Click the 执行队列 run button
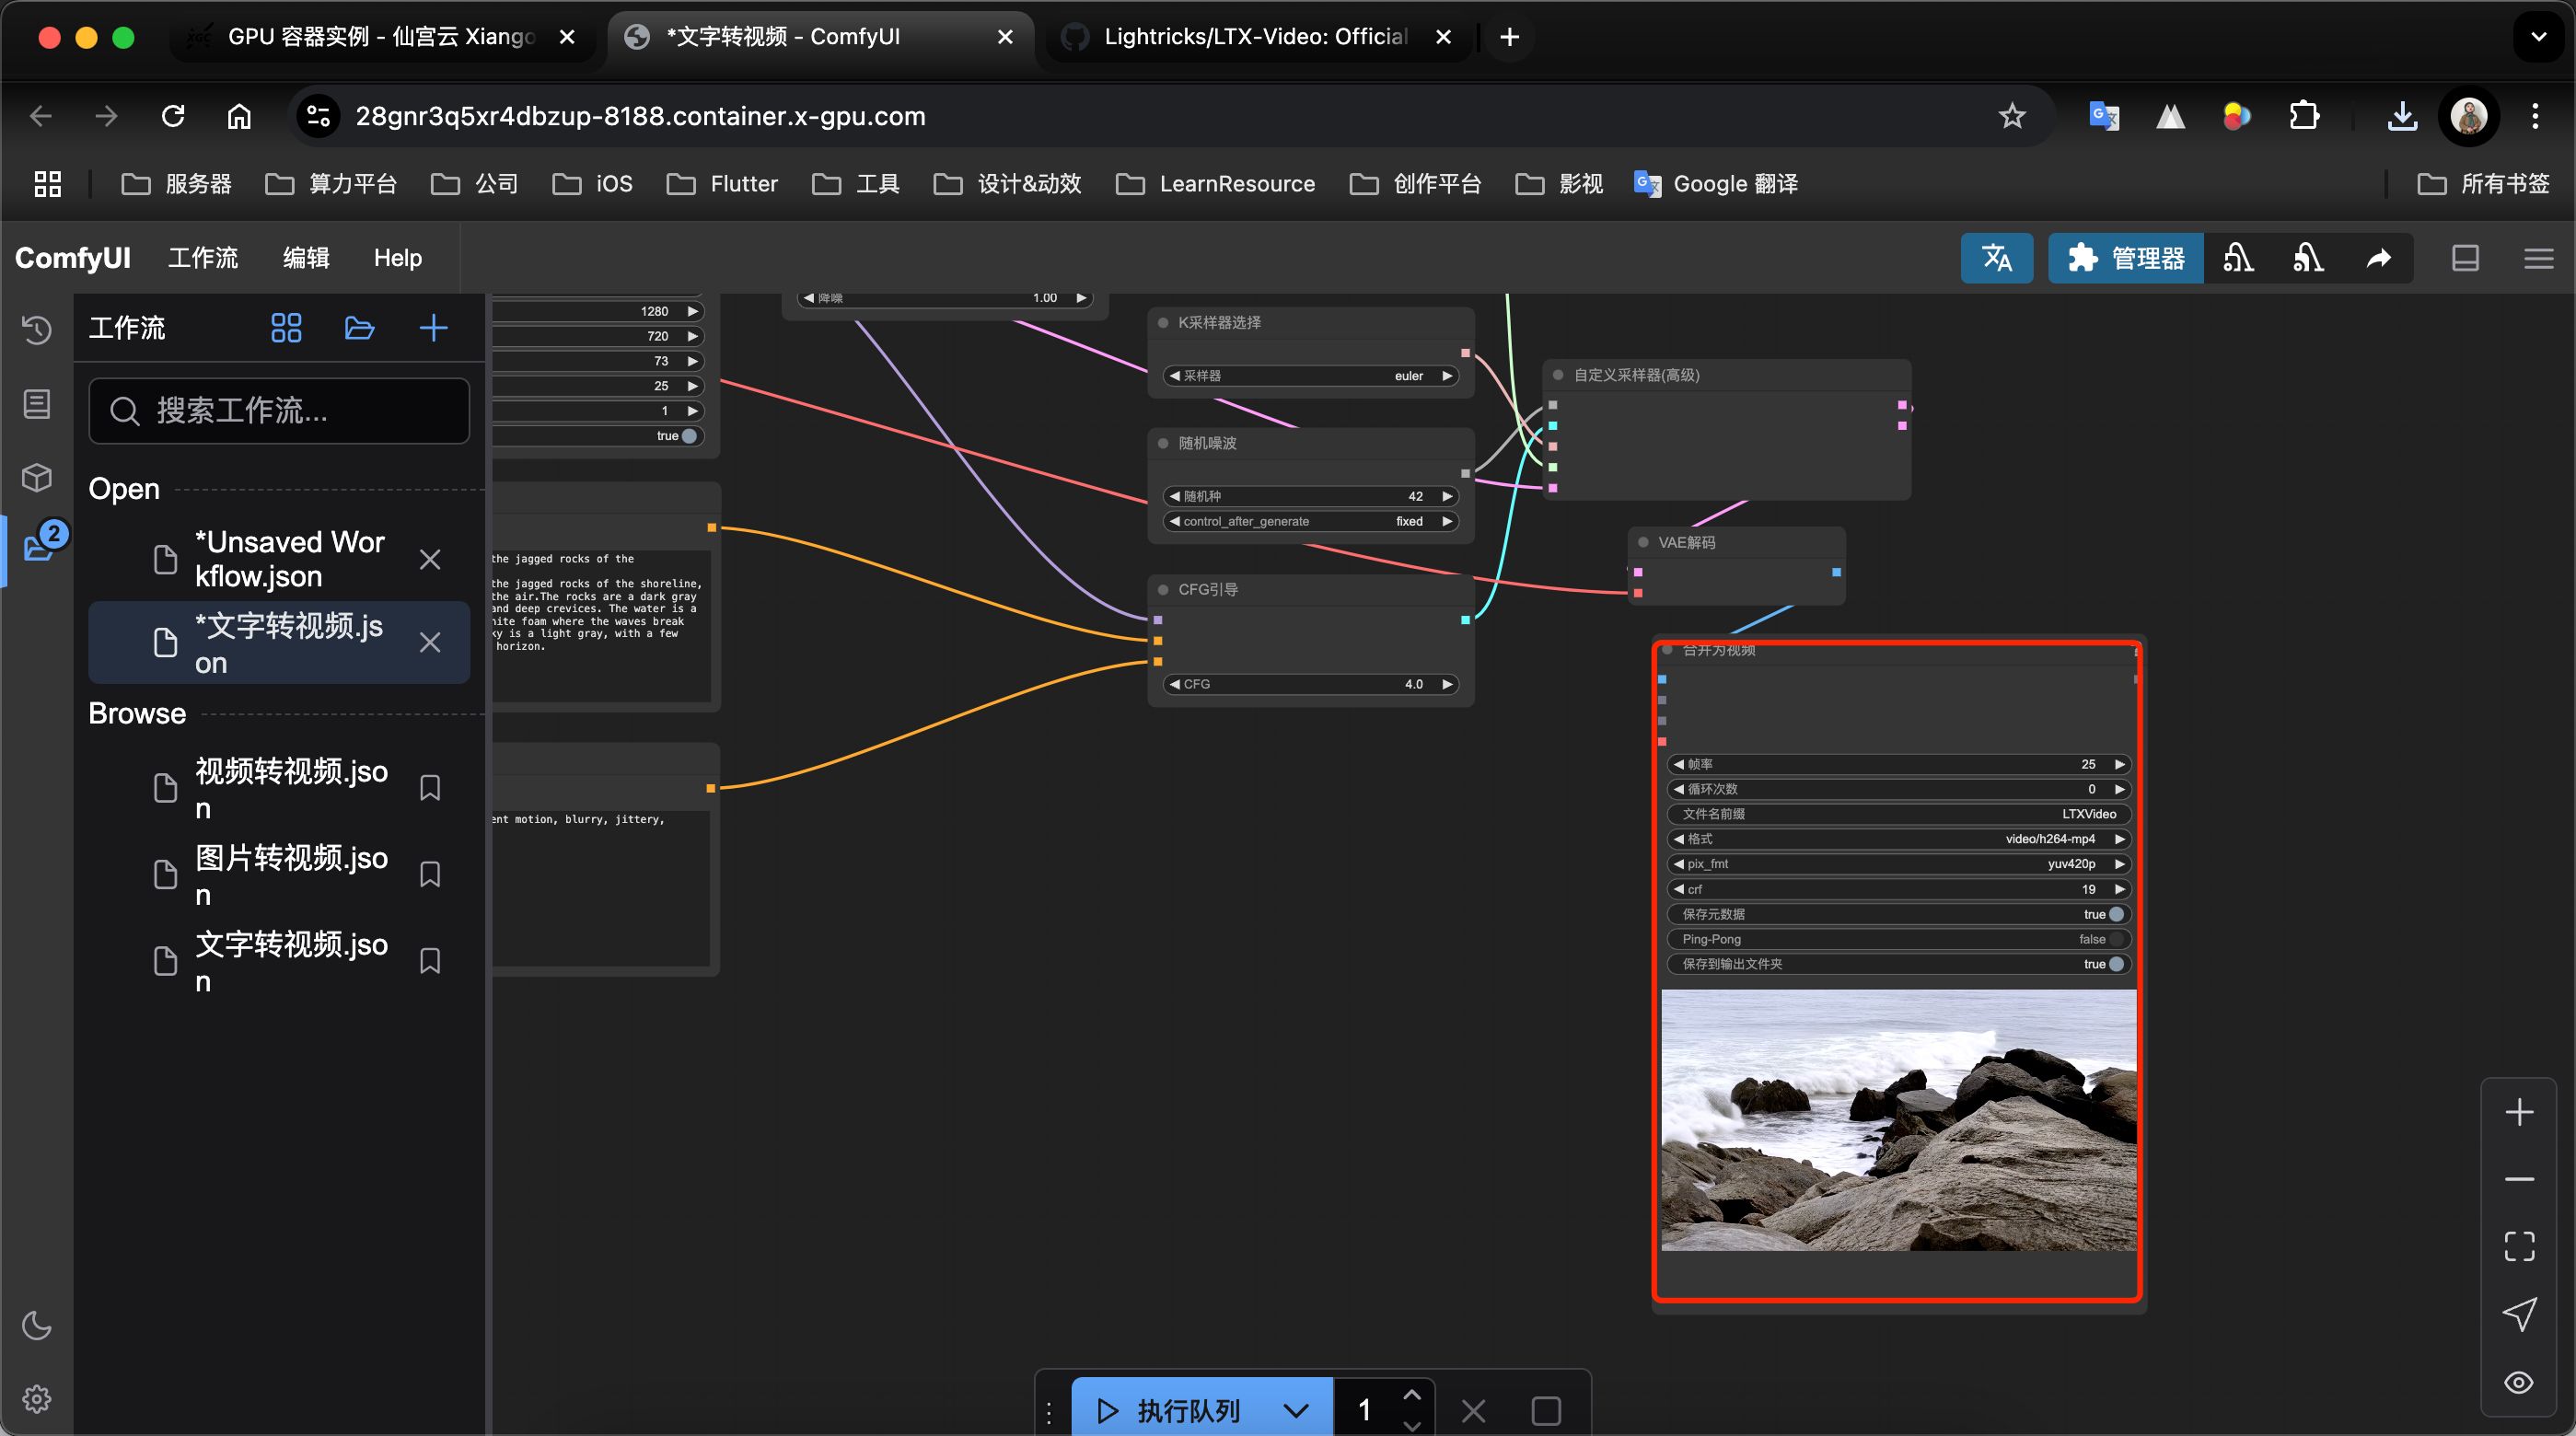This screenshot has height=1436, width=2576. point(1168,1411)
